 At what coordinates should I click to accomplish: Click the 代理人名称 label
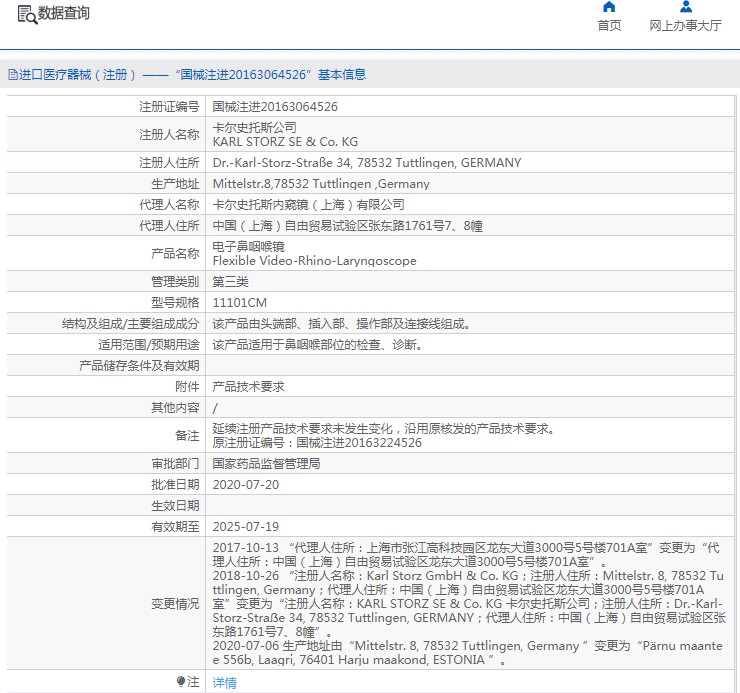(x=169, y=204)
